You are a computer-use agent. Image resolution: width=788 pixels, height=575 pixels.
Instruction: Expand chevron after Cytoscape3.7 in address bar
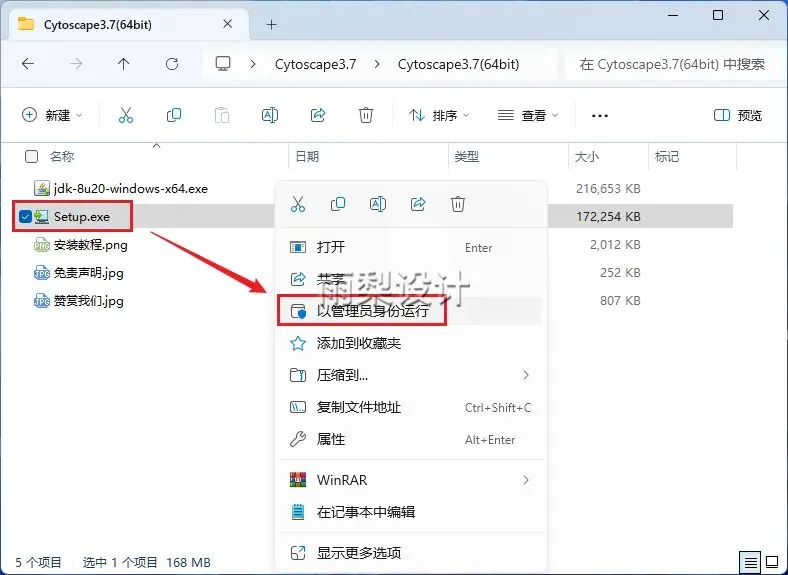377,64
